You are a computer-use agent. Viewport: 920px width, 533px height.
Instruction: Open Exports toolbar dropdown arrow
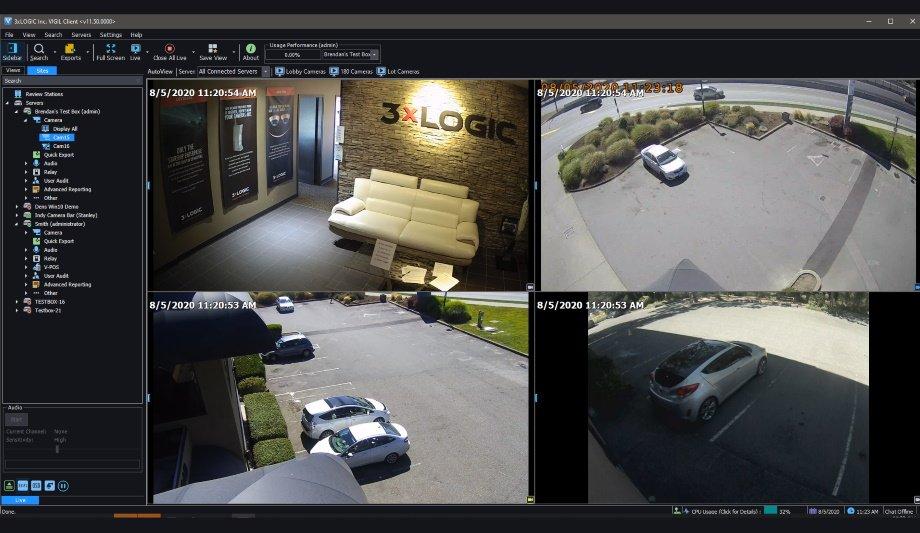(87, 52)
